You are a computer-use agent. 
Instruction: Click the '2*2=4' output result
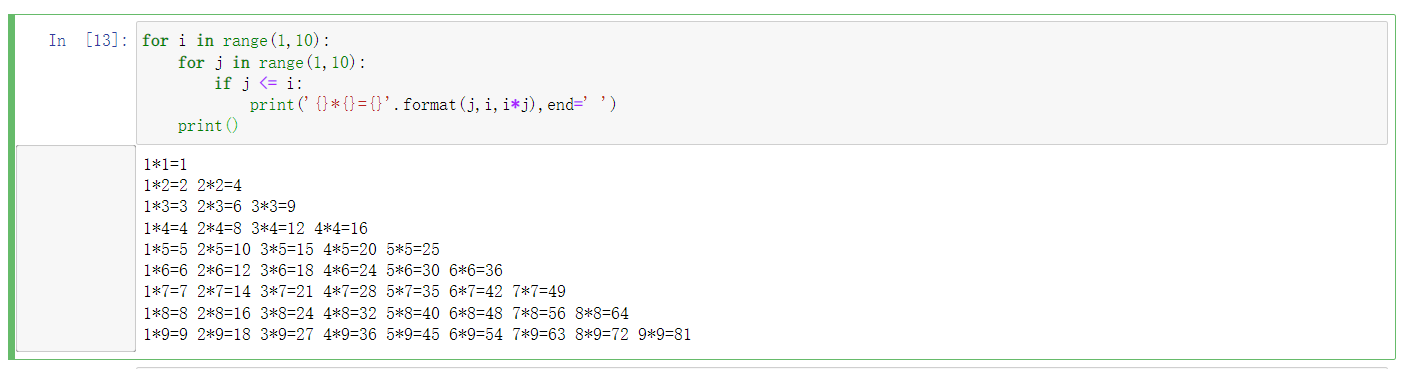pos(219,186)
